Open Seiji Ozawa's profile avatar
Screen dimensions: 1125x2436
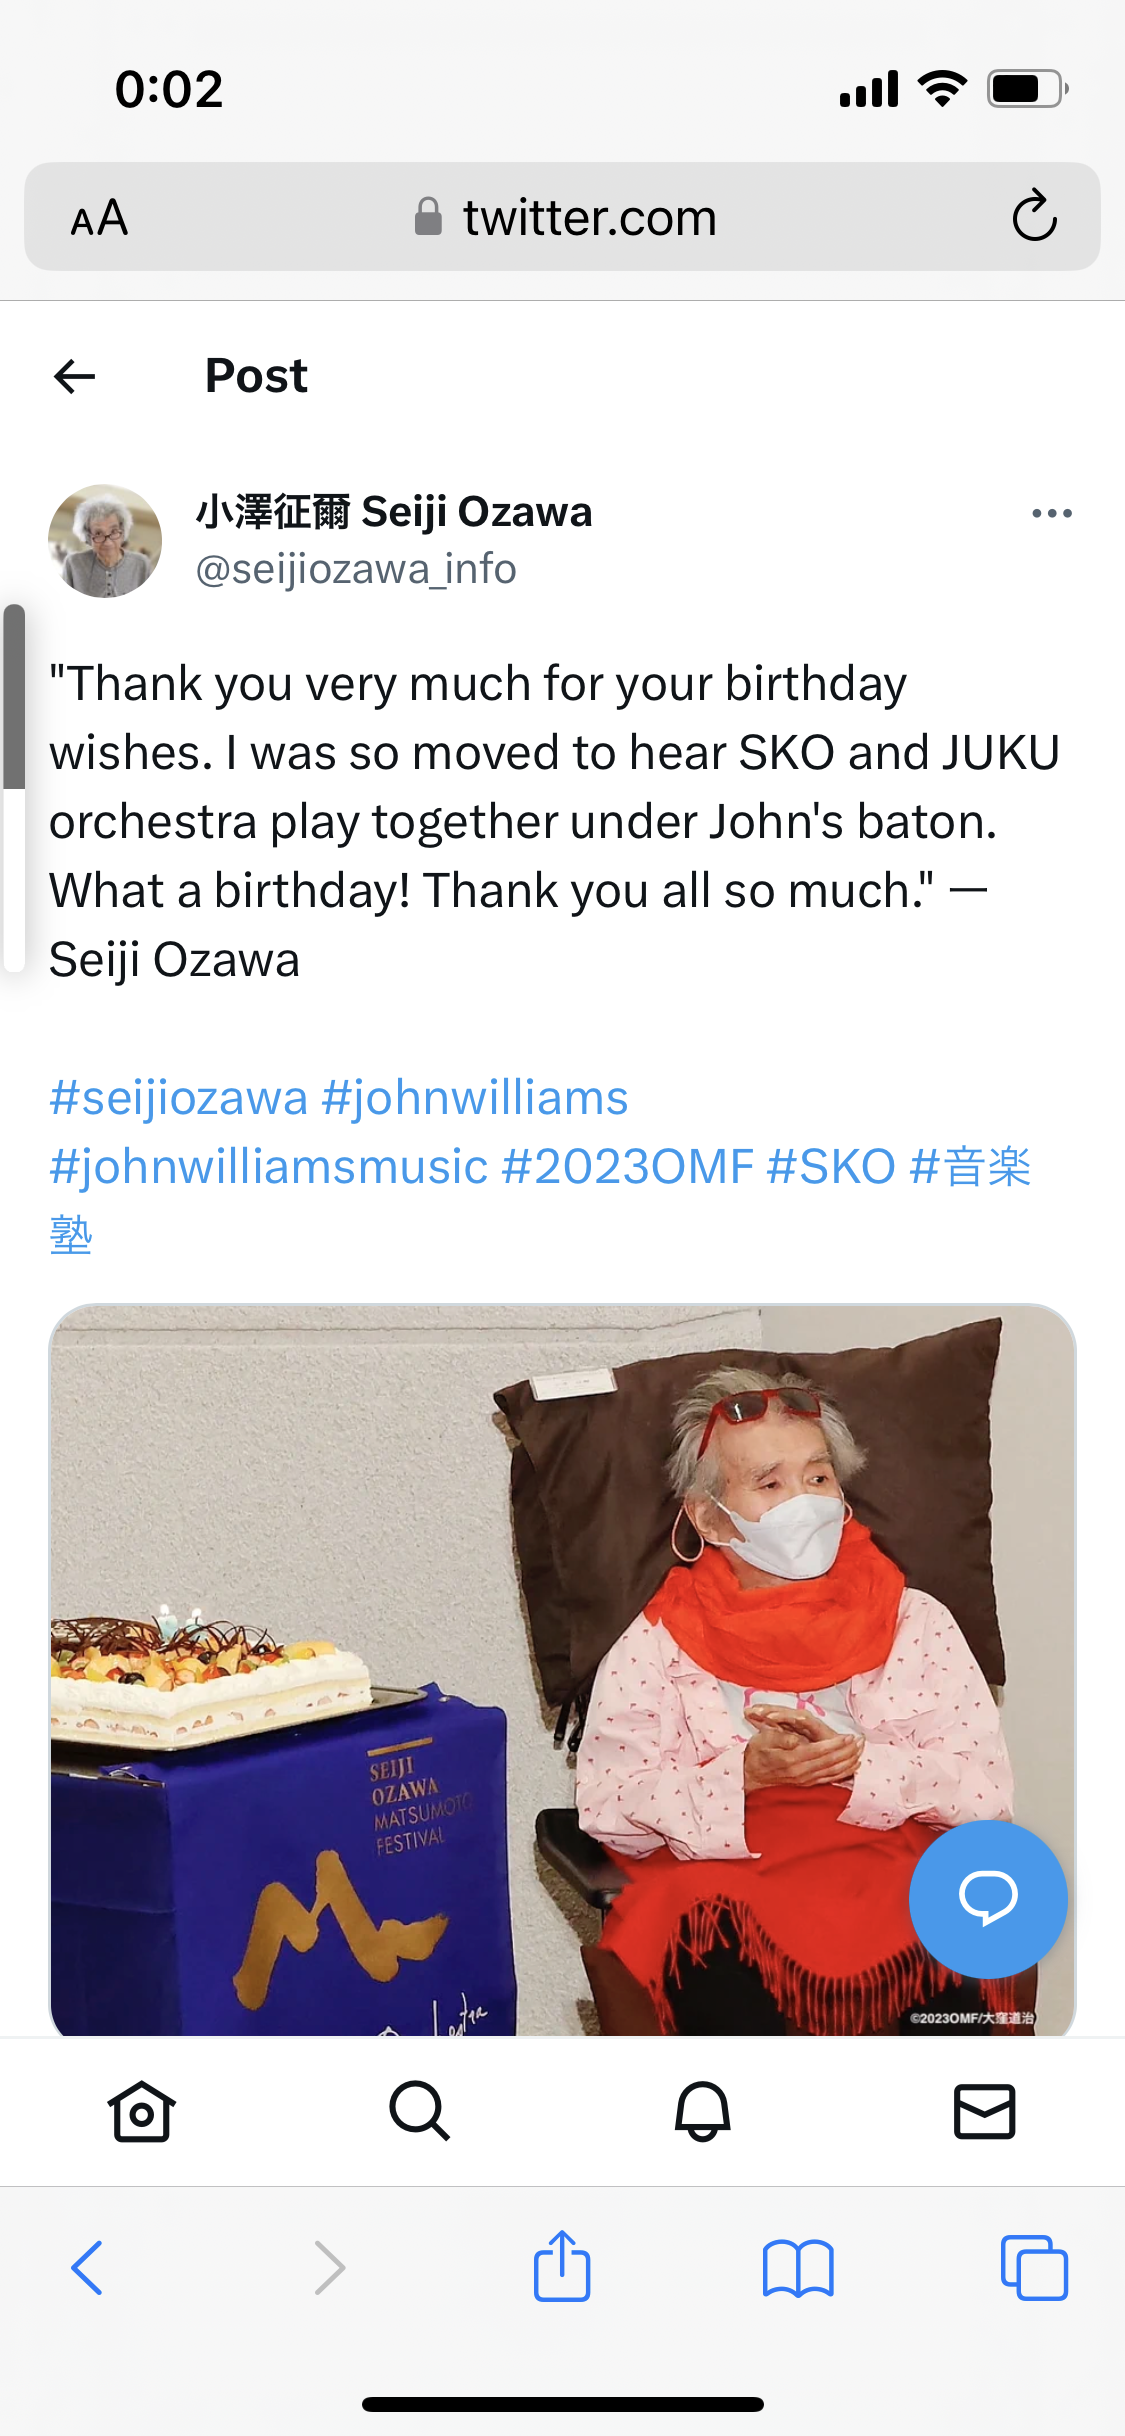point(105,541)
